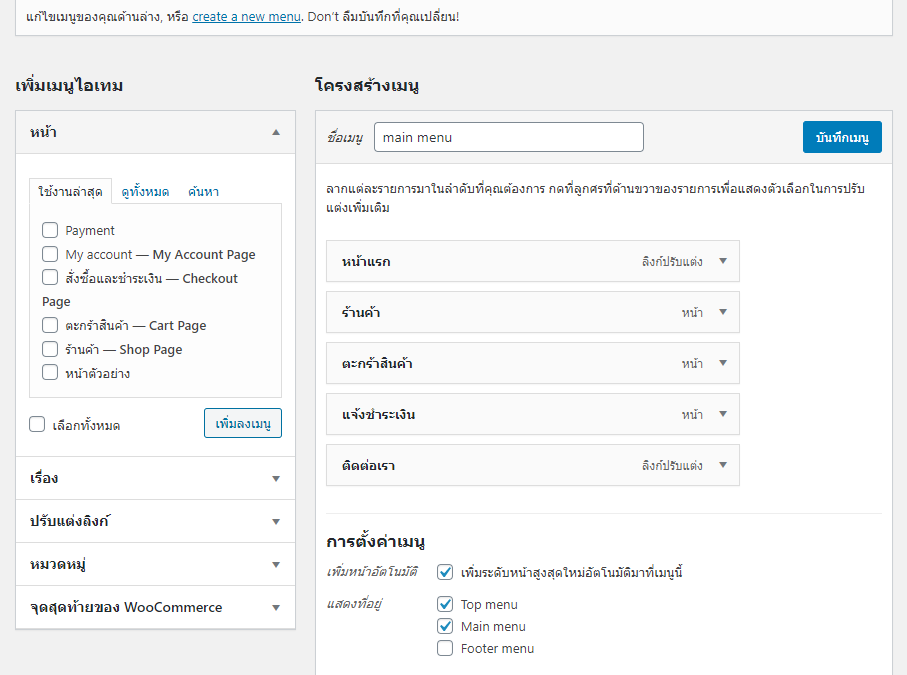Click the บันทึกเมนู save button
Viewport: 907px width, 675px height.
pyautogui.click(x=842, y=137)
